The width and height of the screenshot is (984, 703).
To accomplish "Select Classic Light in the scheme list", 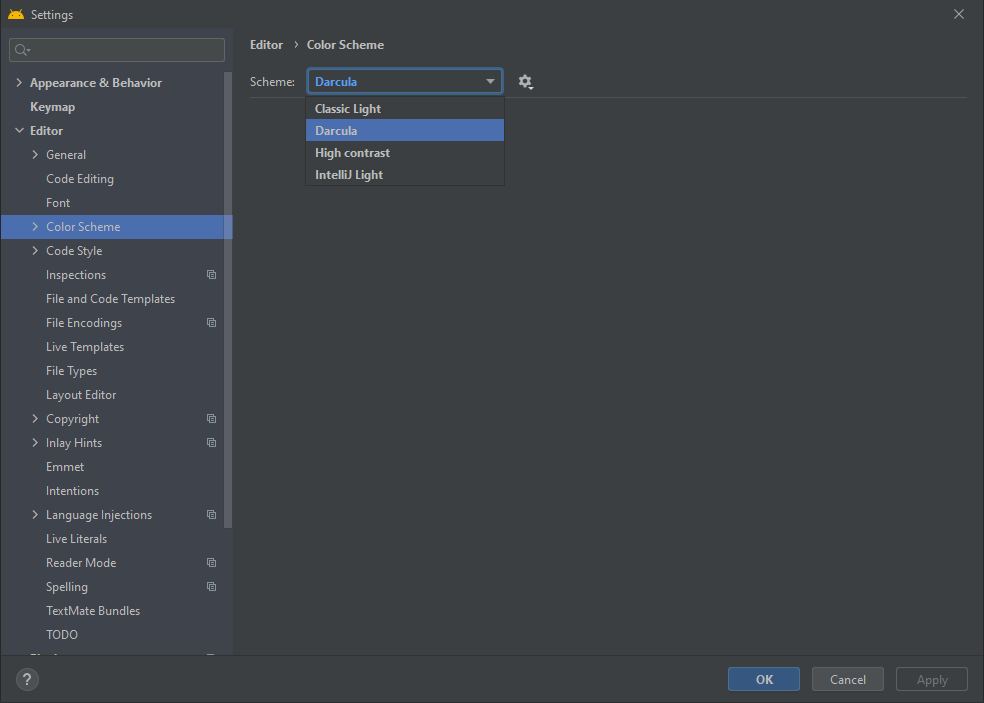I will pos(347,108).
